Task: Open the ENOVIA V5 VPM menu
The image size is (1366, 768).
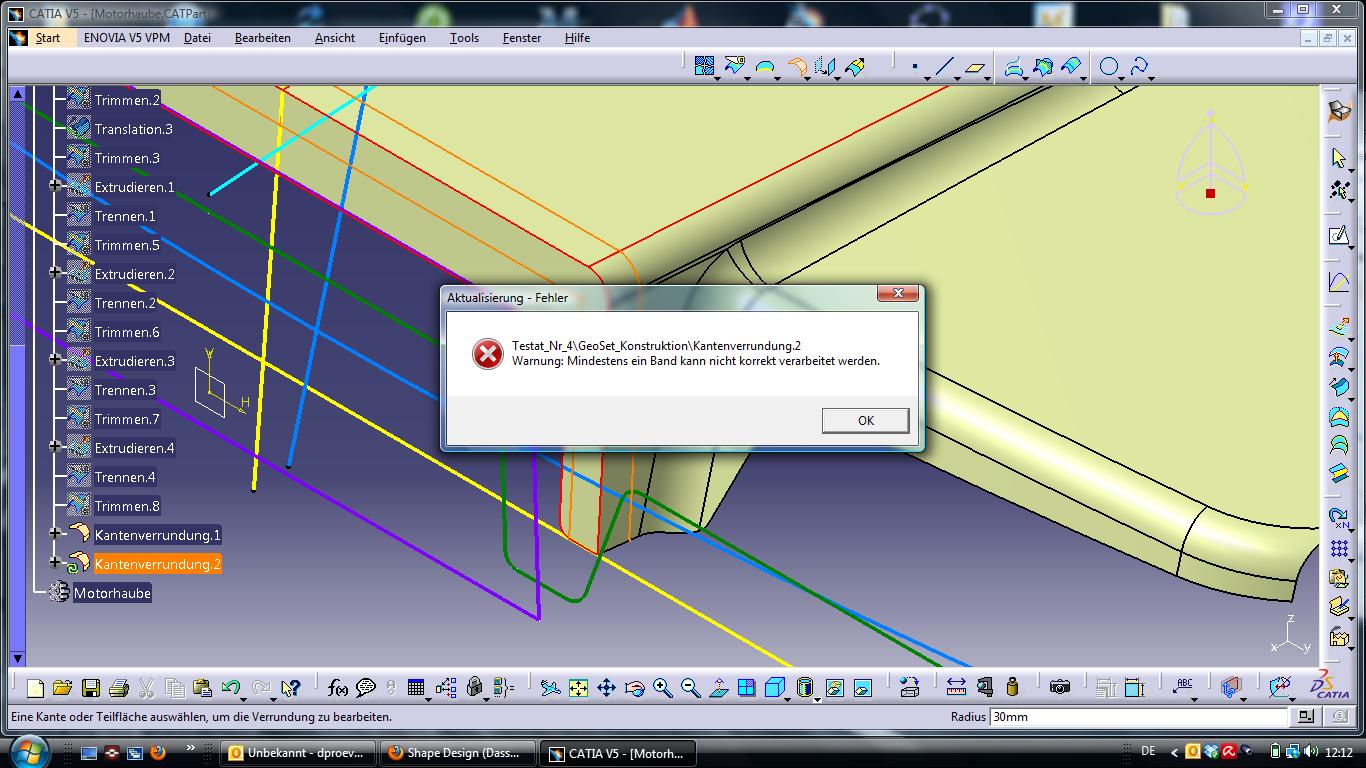Action: 127,38
